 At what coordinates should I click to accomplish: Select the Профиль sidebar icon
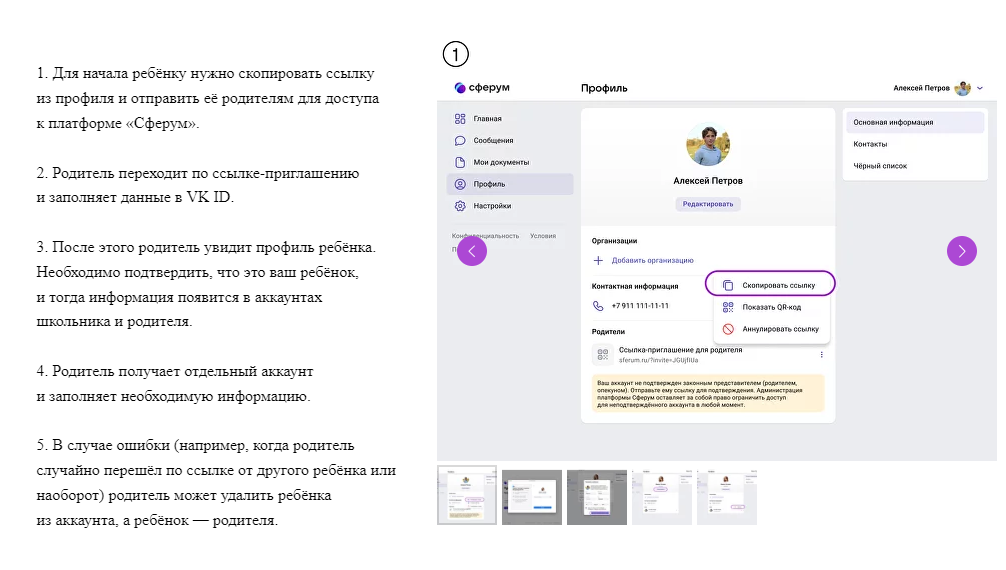(460, 184)
